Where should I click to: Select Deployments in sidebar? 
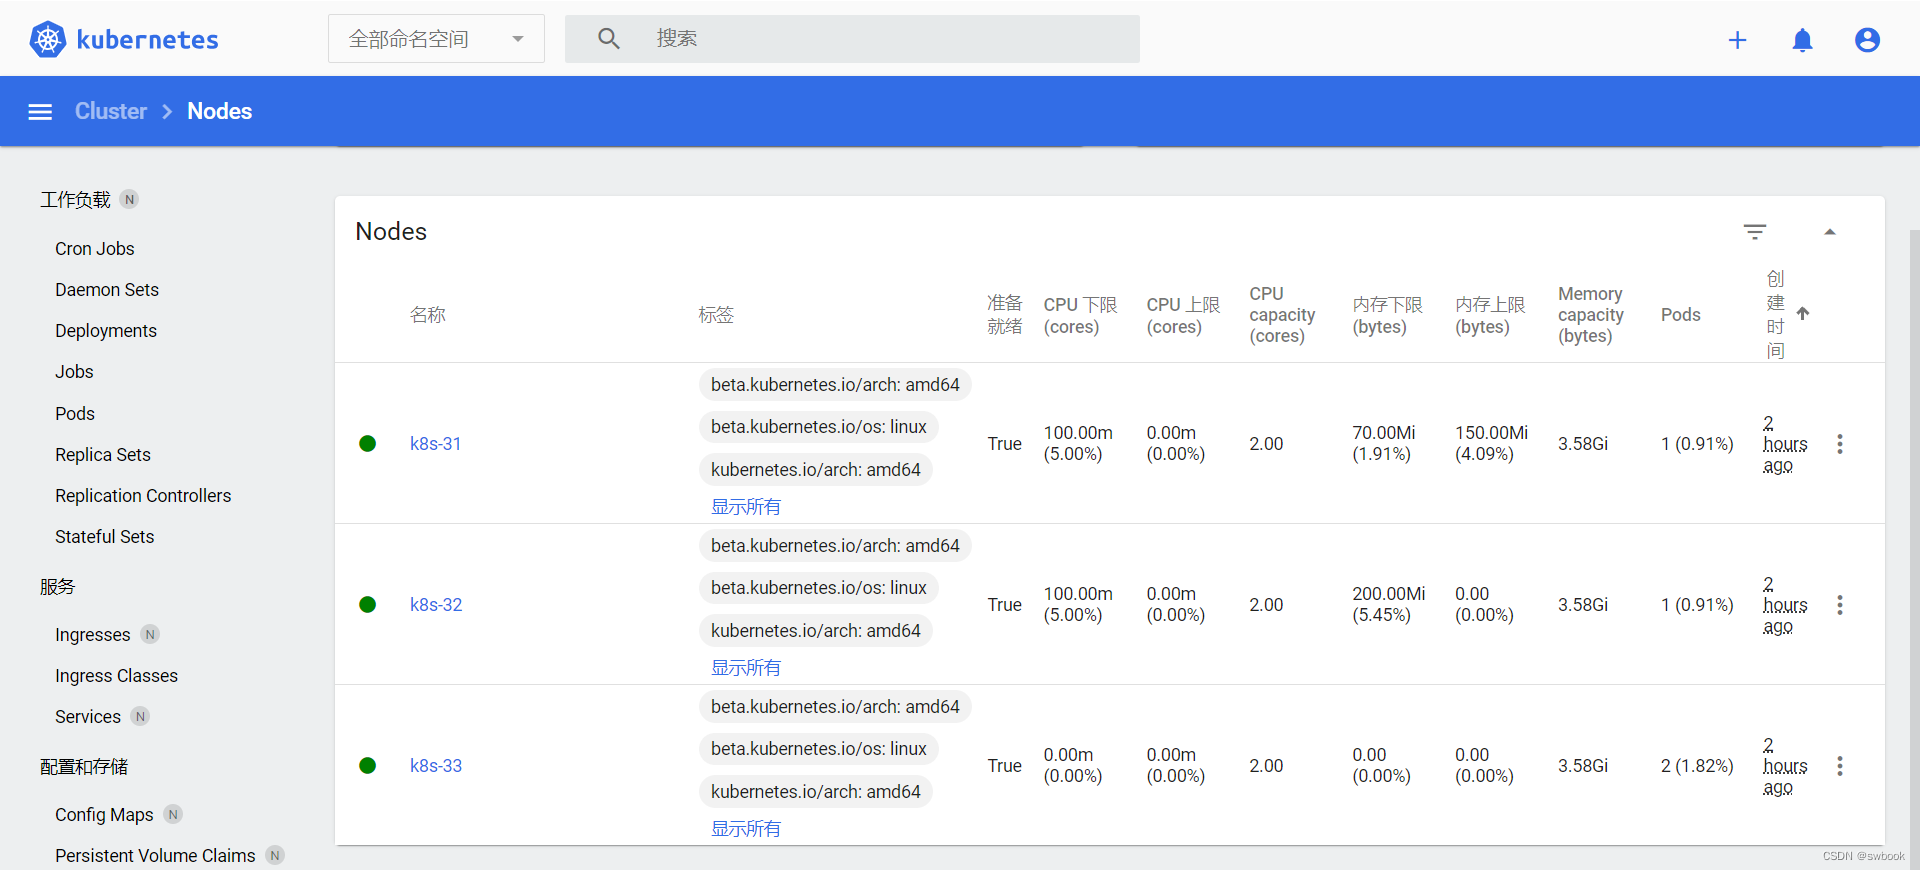pos(106,331)
